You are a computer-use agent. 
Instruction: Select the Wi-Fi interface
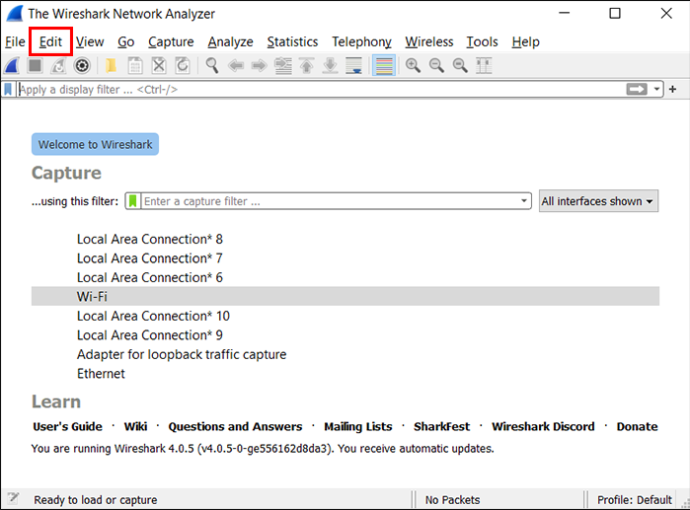[345, 296]
